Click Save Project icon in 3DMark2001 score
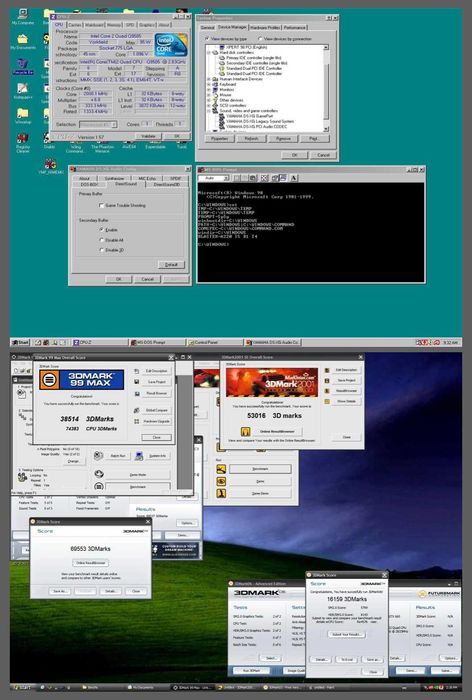Image resolution: width=472 pixels, height=700 pixels. tap(327, 380)
